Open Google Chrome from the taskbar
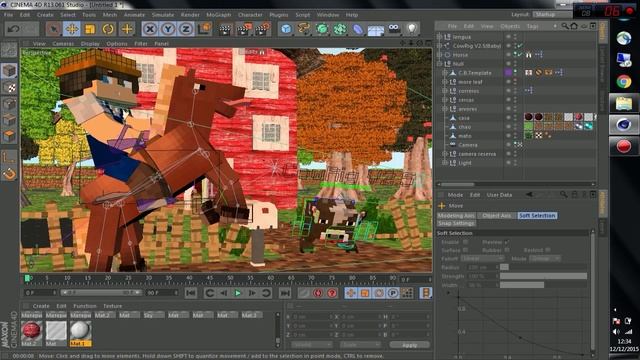The image size is (640, 360). [624, 82]
